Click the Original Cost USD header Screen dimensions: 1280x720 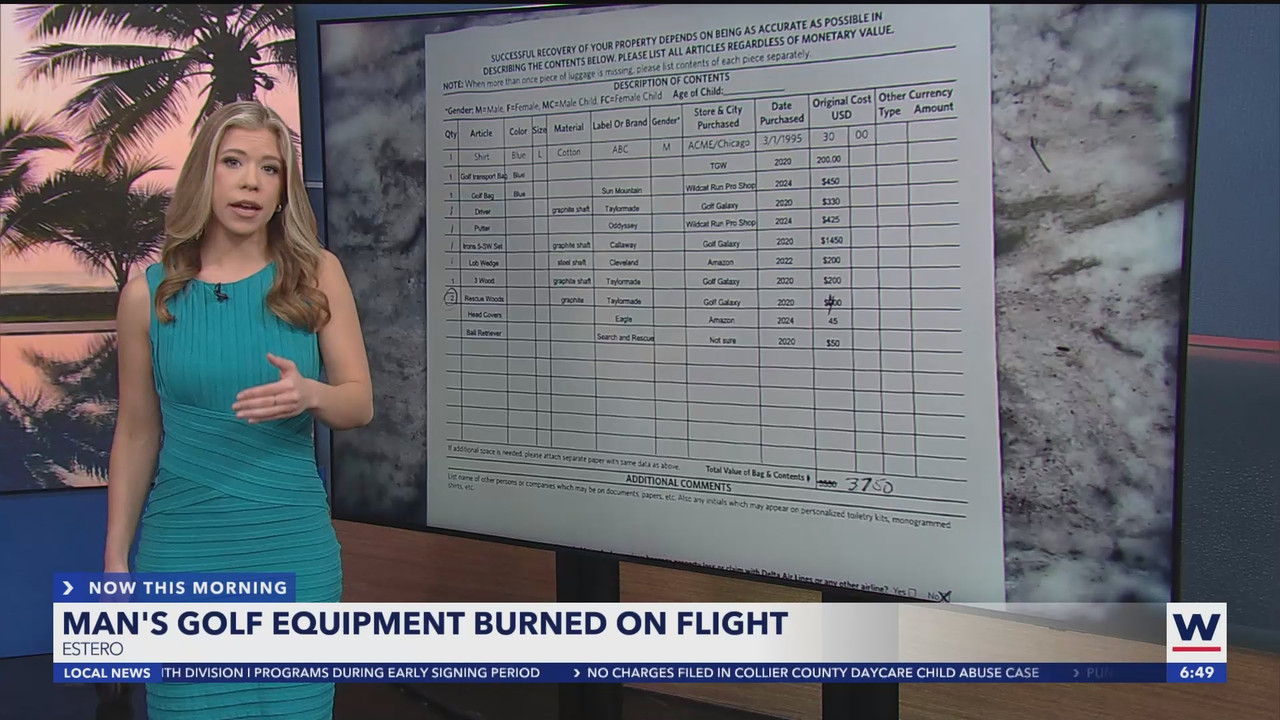pos(841,107)
